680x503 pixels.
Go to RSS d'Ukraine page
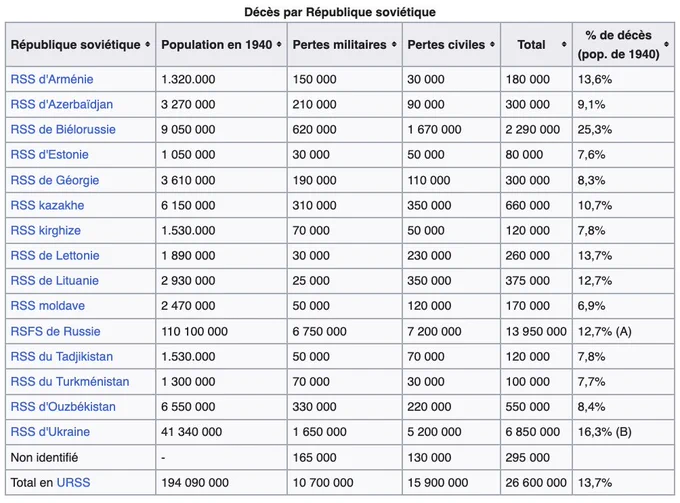pos(50,432)
